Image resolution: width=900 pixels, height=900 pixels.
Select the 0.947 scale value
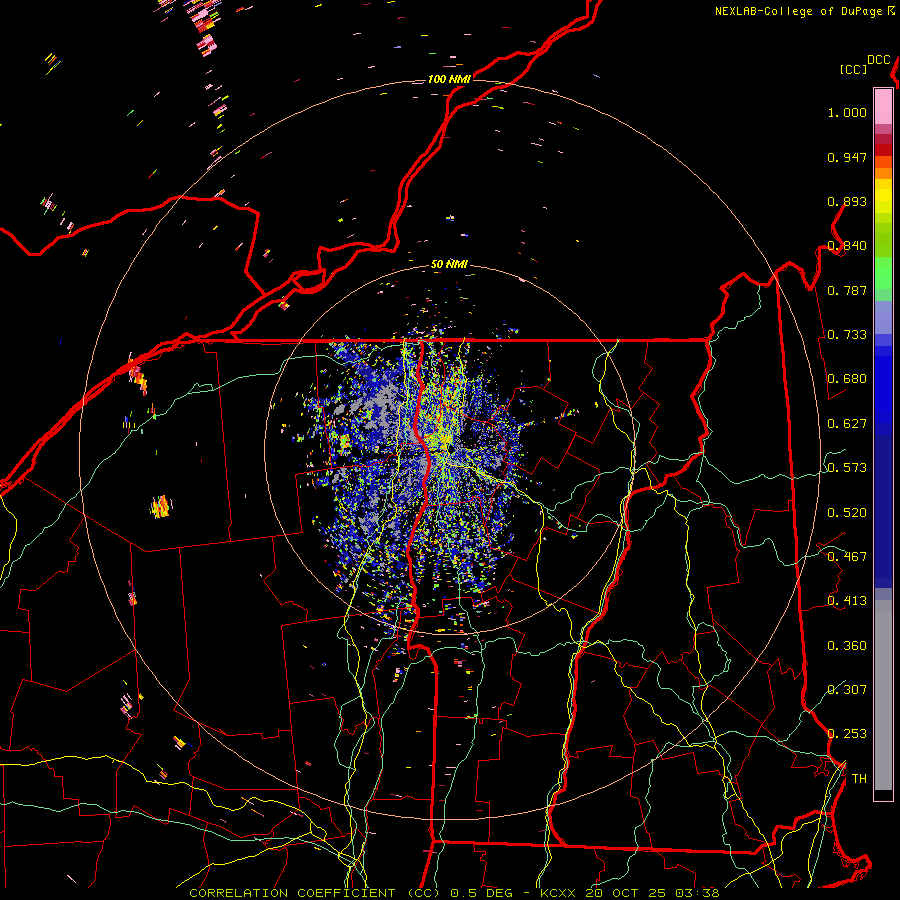coord(847,157)
